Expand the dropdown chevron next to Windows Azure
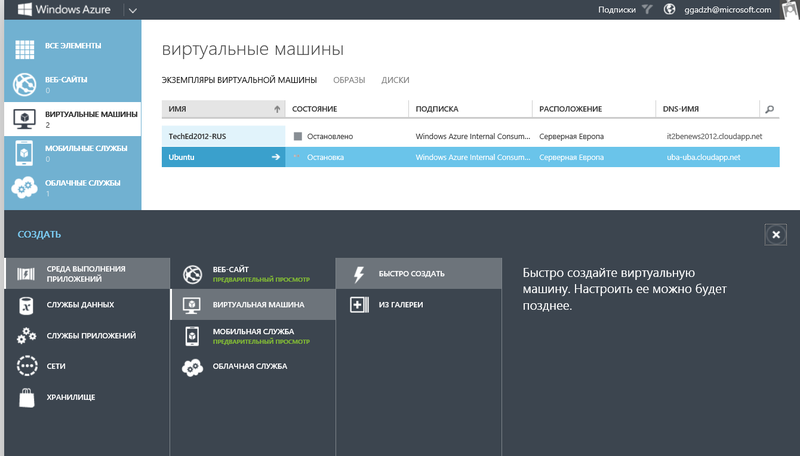800x456 pixels. click(x=133, y=10)
